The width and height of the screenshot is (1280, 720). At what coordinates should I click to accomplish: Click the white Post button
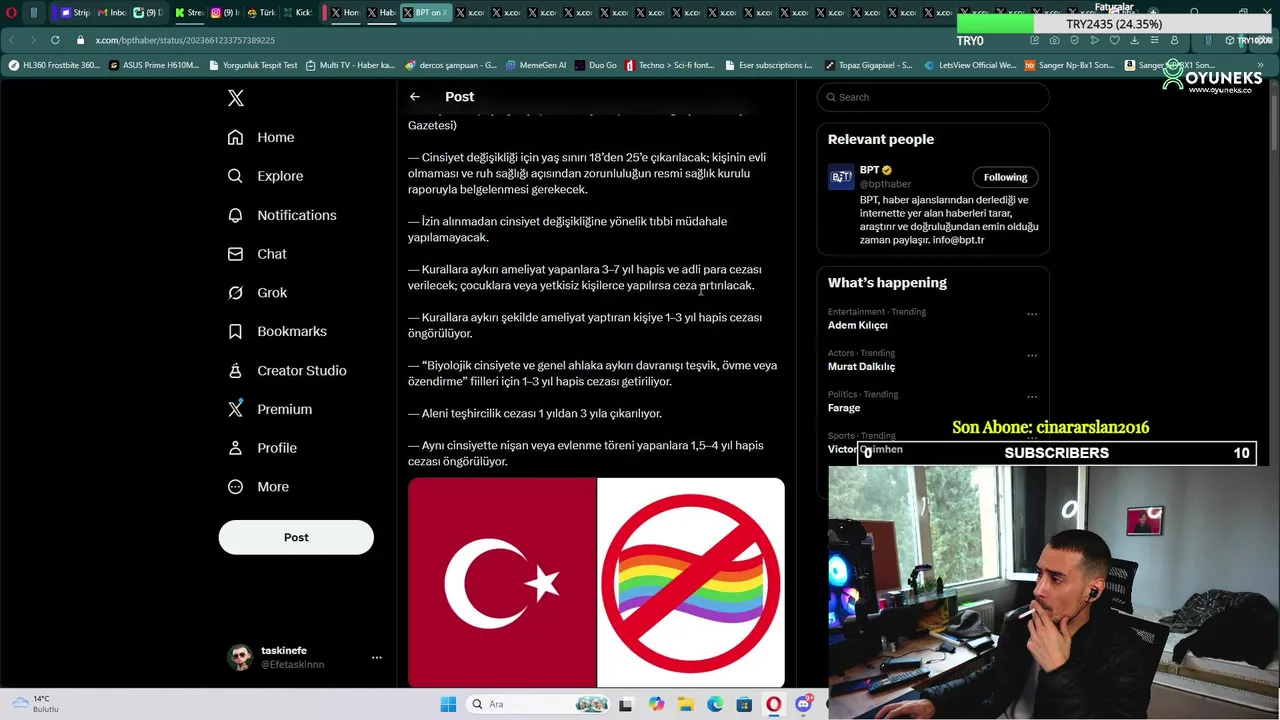296,537
